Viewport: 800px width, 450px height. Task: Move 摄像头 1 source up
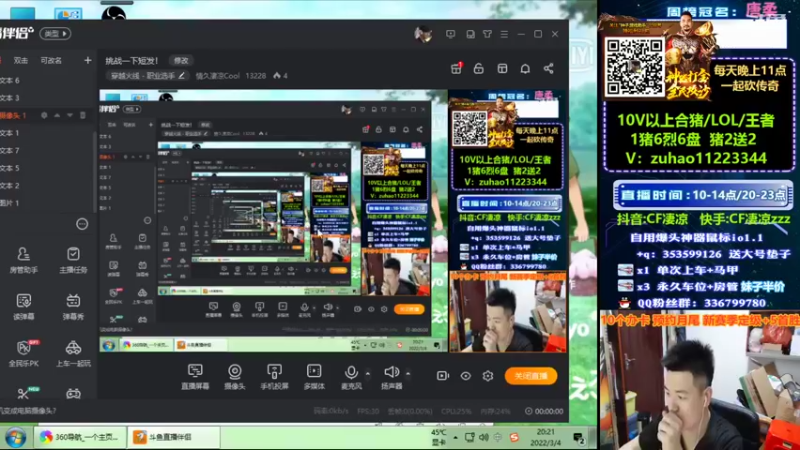pyautogui.click(x=57, y=115)
